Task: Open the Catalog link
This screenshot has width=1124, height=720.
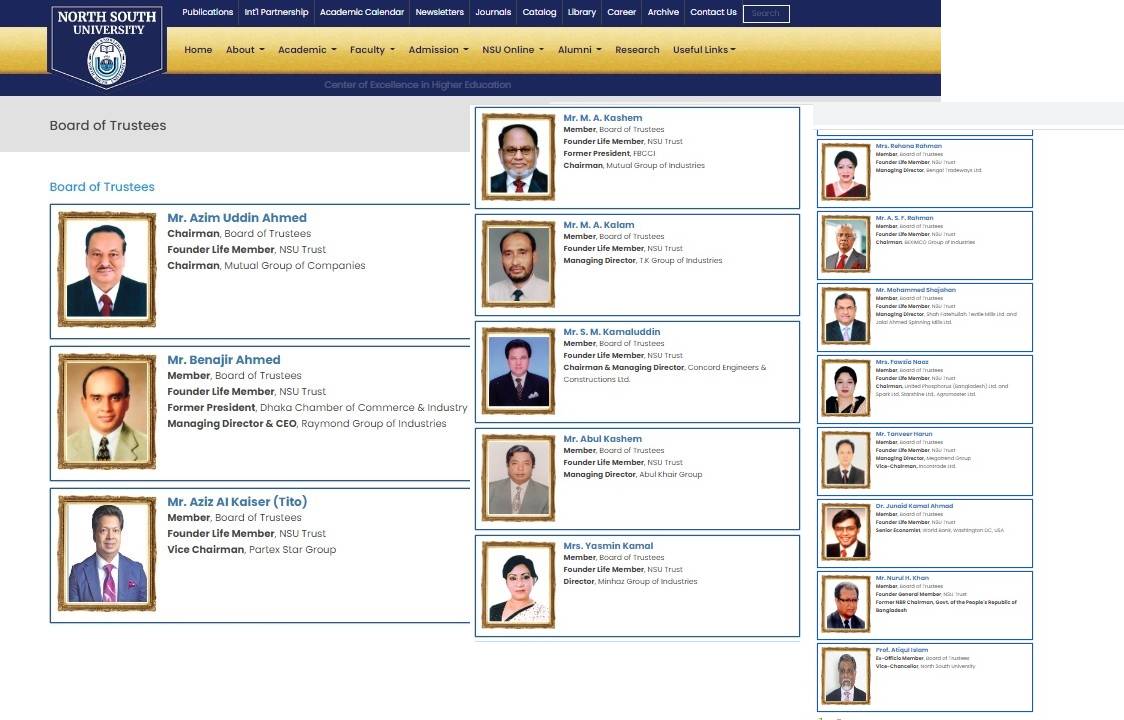Action: coord(539,12)
